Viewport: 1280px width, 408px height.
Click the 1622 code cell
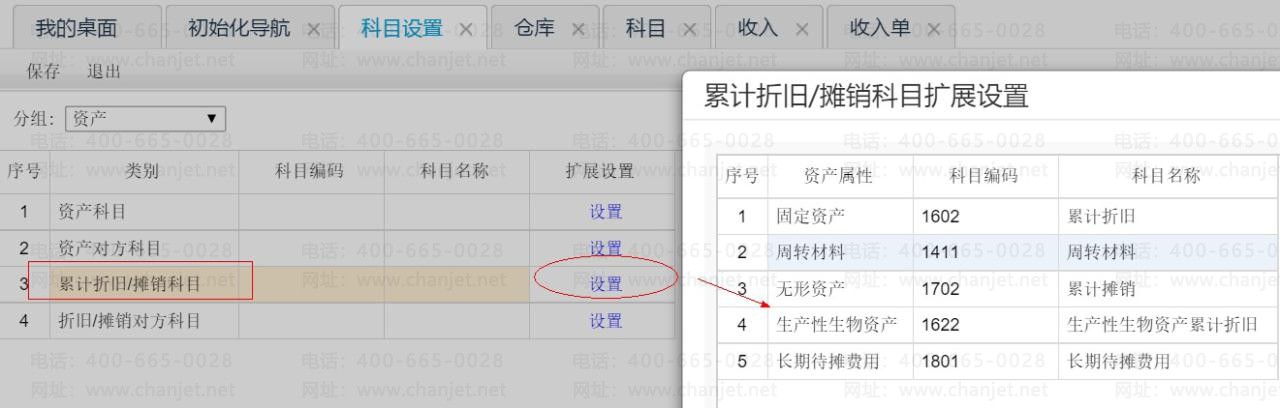(x=941, y=325)
